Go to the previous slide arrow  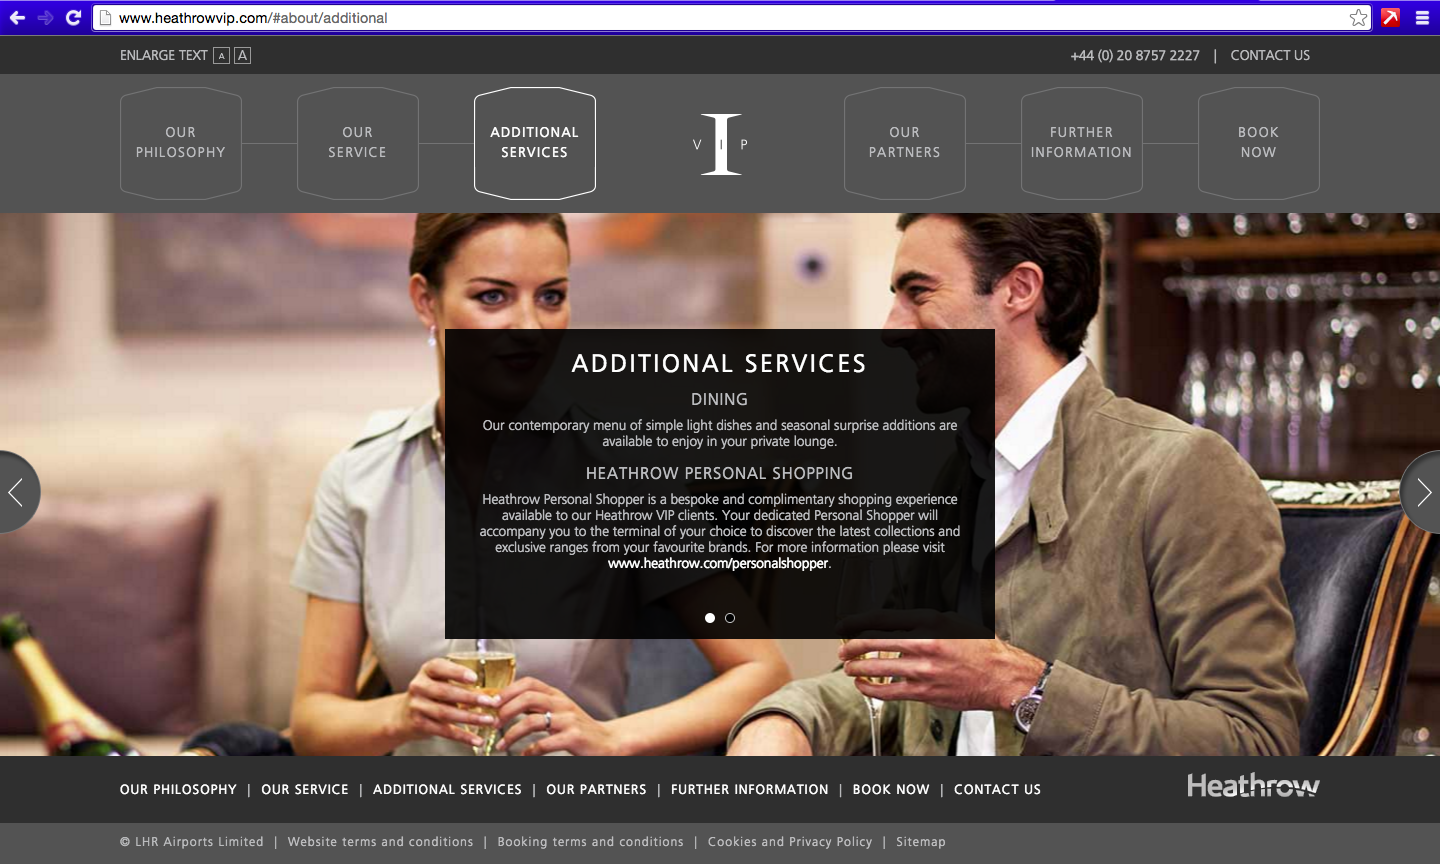[x=18, y=492]
